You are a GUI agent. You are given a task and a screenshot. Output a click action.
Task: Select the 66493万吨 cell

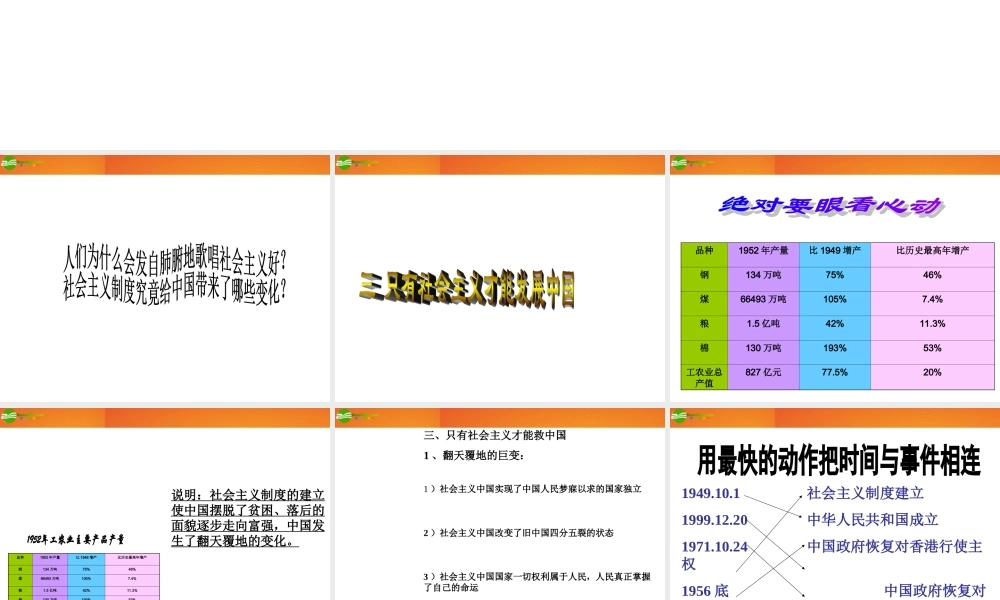(763, 304)
